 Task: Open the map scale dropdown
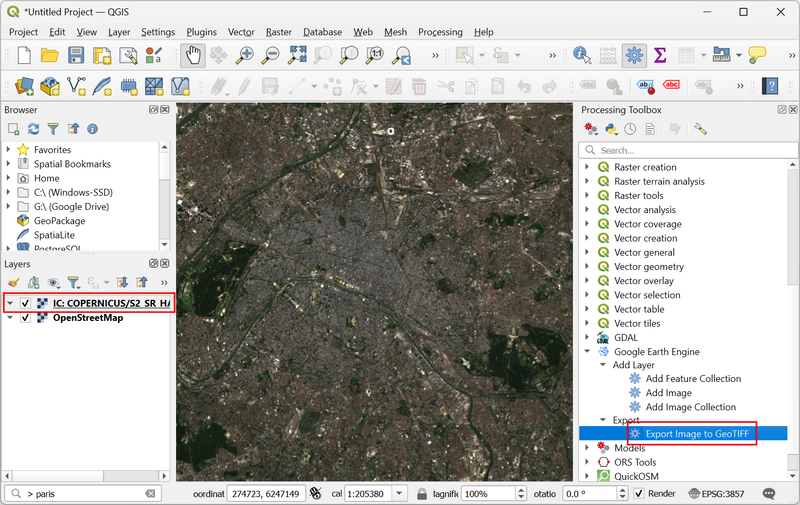click(400, 494)
